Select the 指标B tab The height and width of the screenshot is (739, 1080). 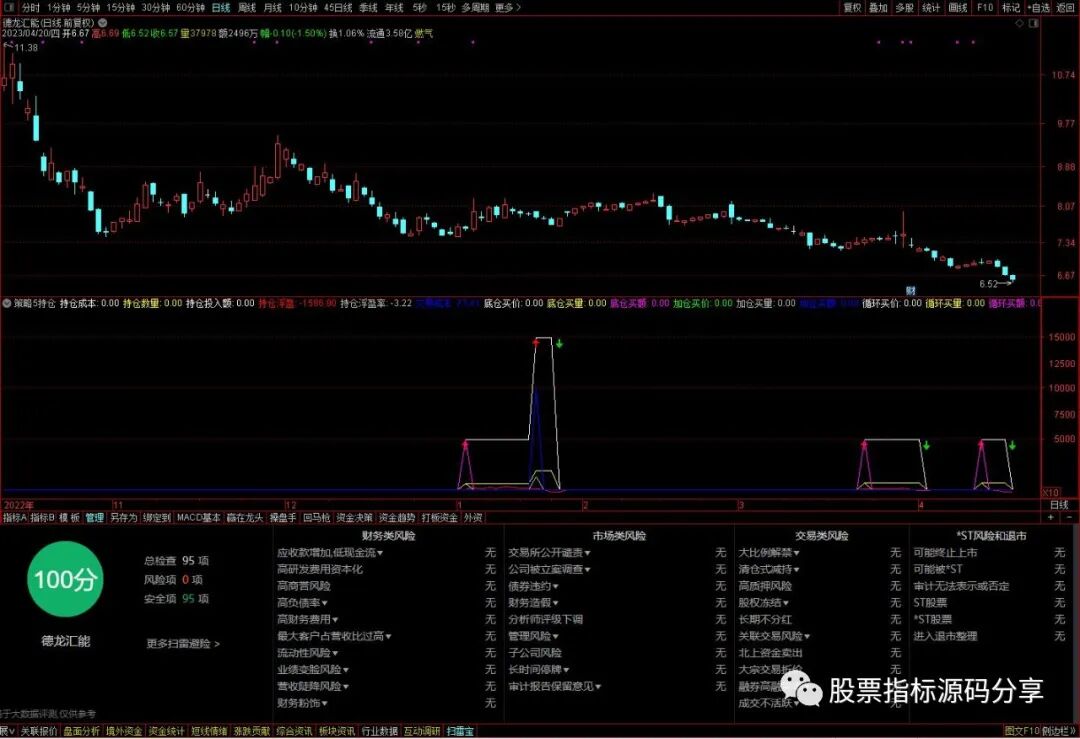point(43,517)
